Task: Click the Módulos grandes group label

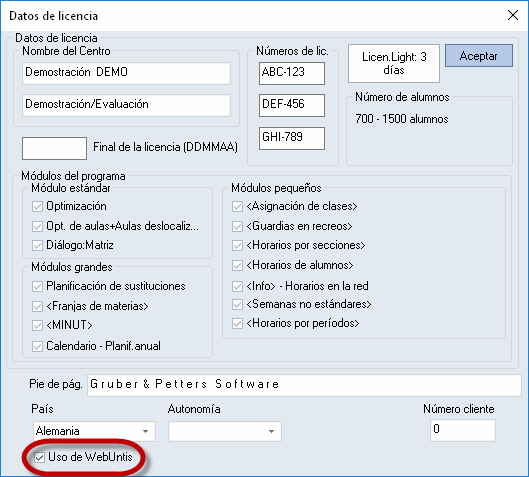Action: click(x=72, y=267)
